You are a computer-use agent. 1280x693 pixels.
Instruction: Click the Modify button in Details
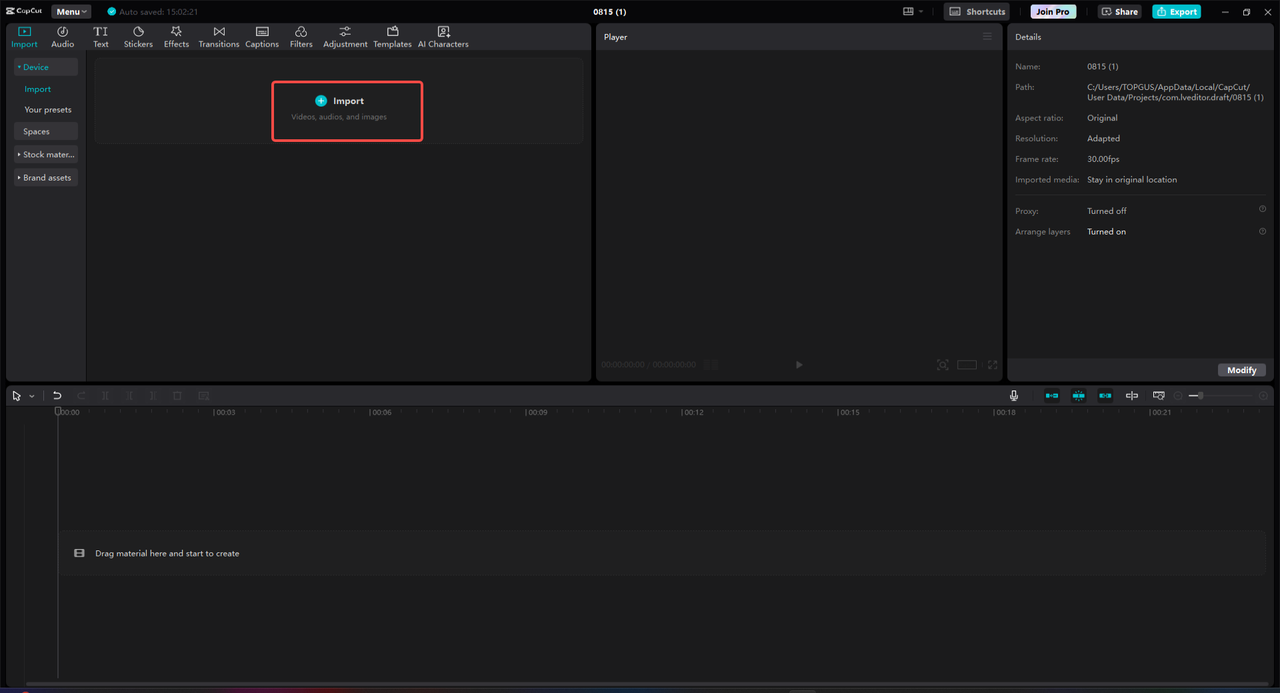pos(1242,370)
